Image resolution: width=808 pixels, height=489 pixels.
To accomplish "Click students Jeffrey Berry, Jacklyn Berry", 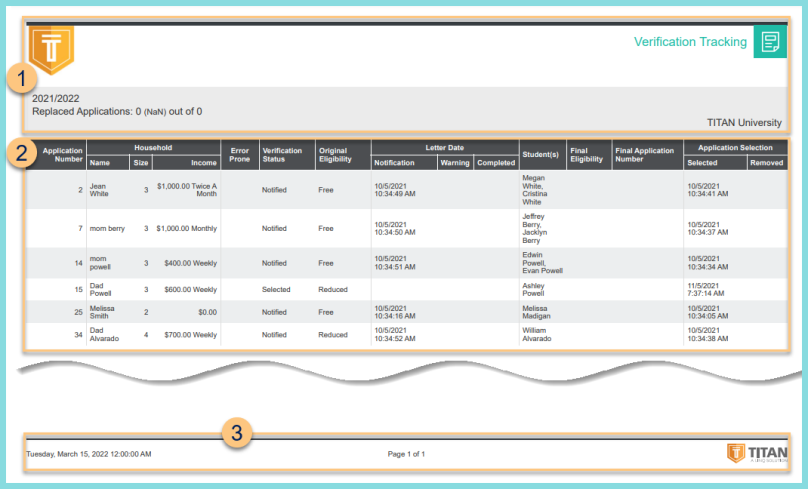I will pyautogui.click(x=534, y=228).
